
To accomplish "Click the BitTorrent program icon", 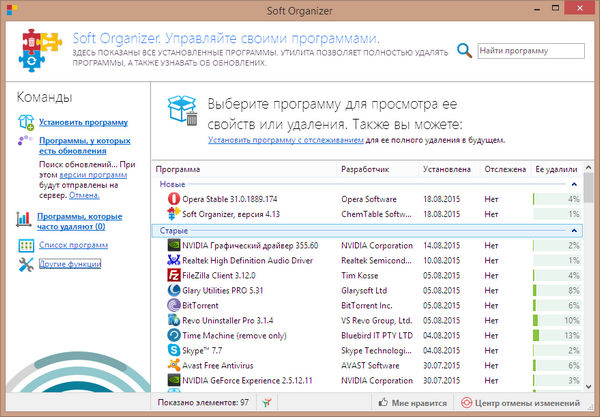I will click(174, 305).
